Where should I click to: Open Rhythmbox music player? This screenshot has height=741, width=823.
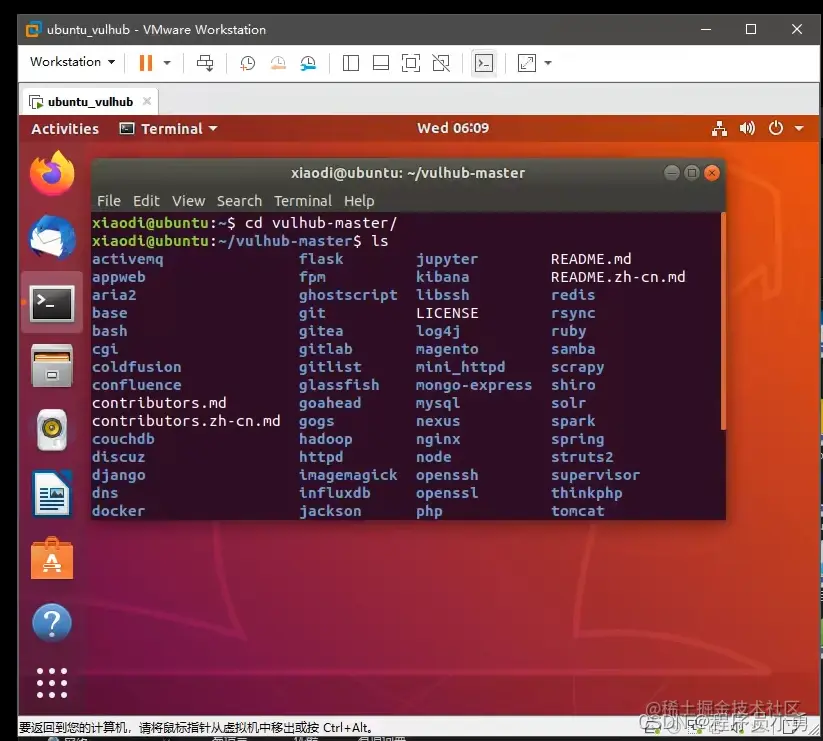(52, 430)
